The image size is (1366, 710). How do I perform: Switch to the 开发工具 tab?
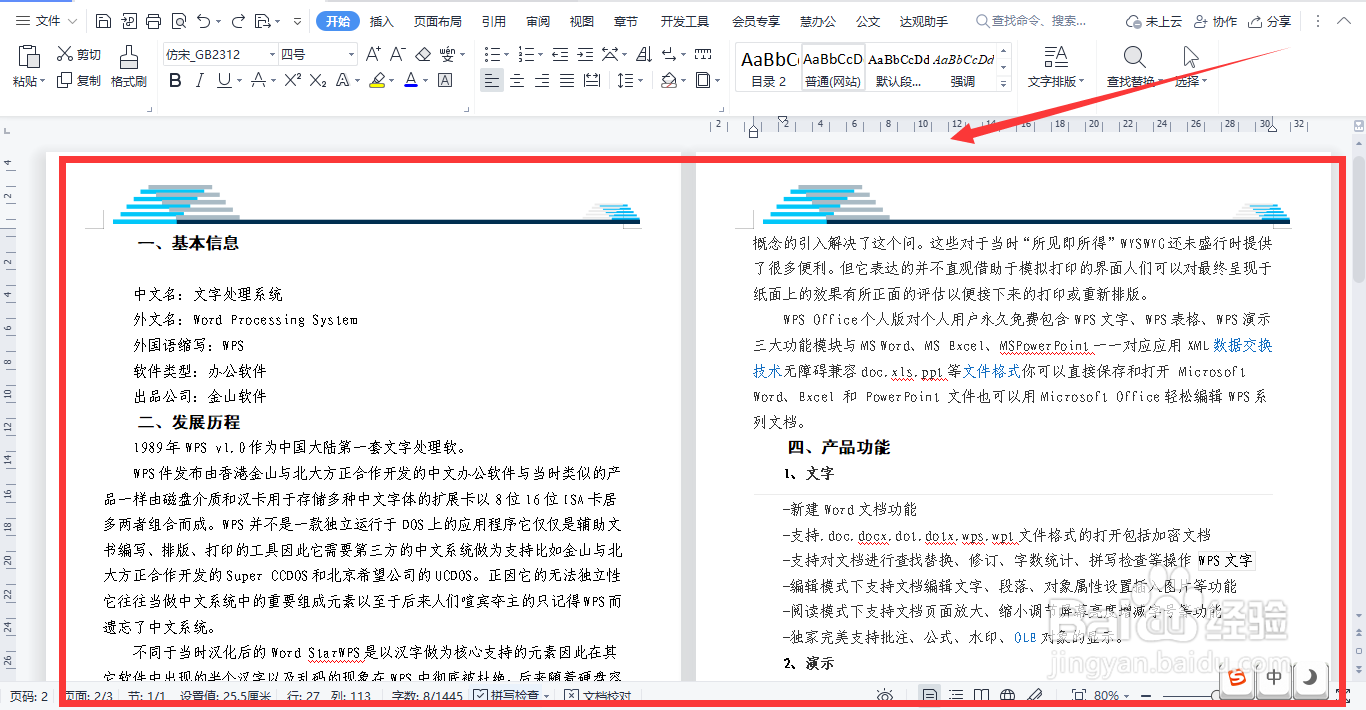(x=685, y=21)
